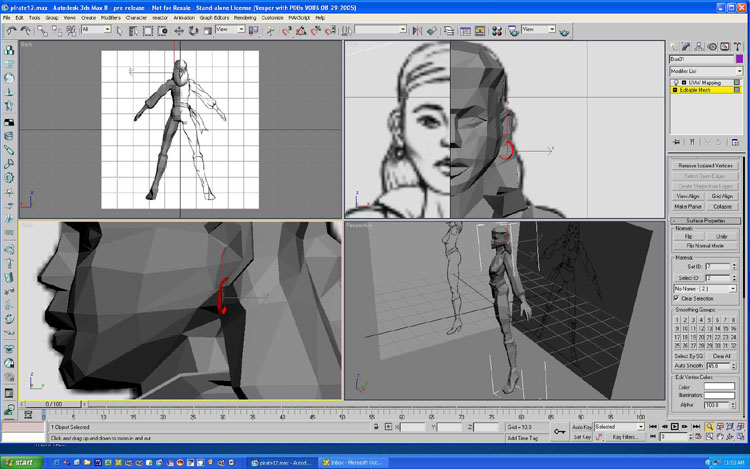Toggle the Auto Key button
Image resolution: width=750 pixels, height=469 pixels.
coord(582,427)
